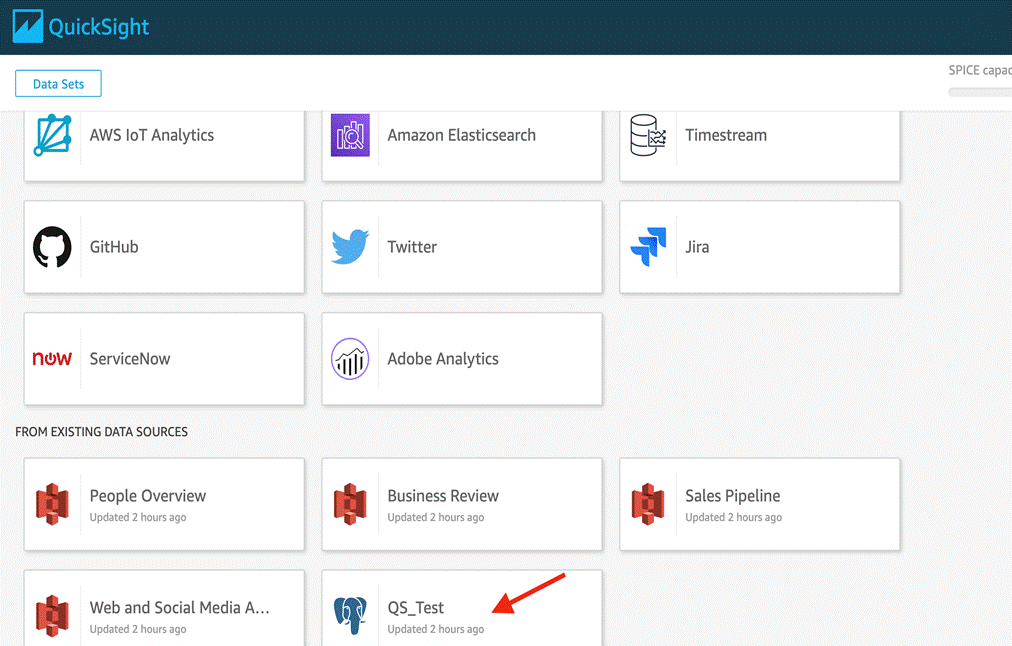This screenshot has width=1012, height=646.
Task: Select the Twitter bird icon
Action: click(x=350, y=247)
